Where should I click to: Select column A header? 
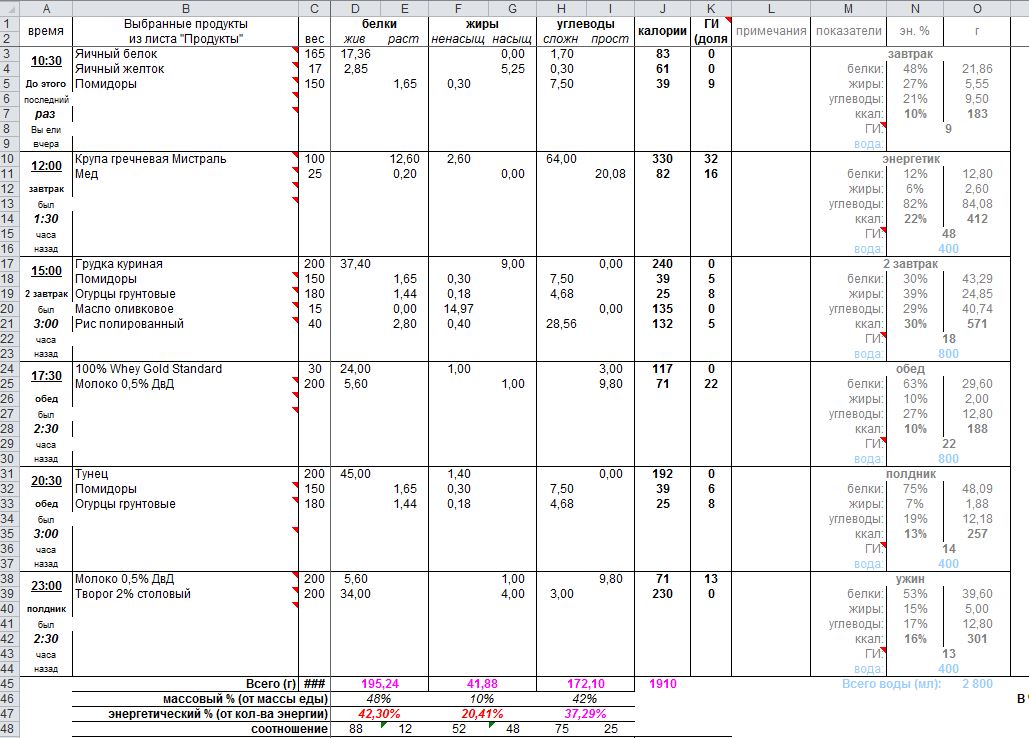coord(46,9)
